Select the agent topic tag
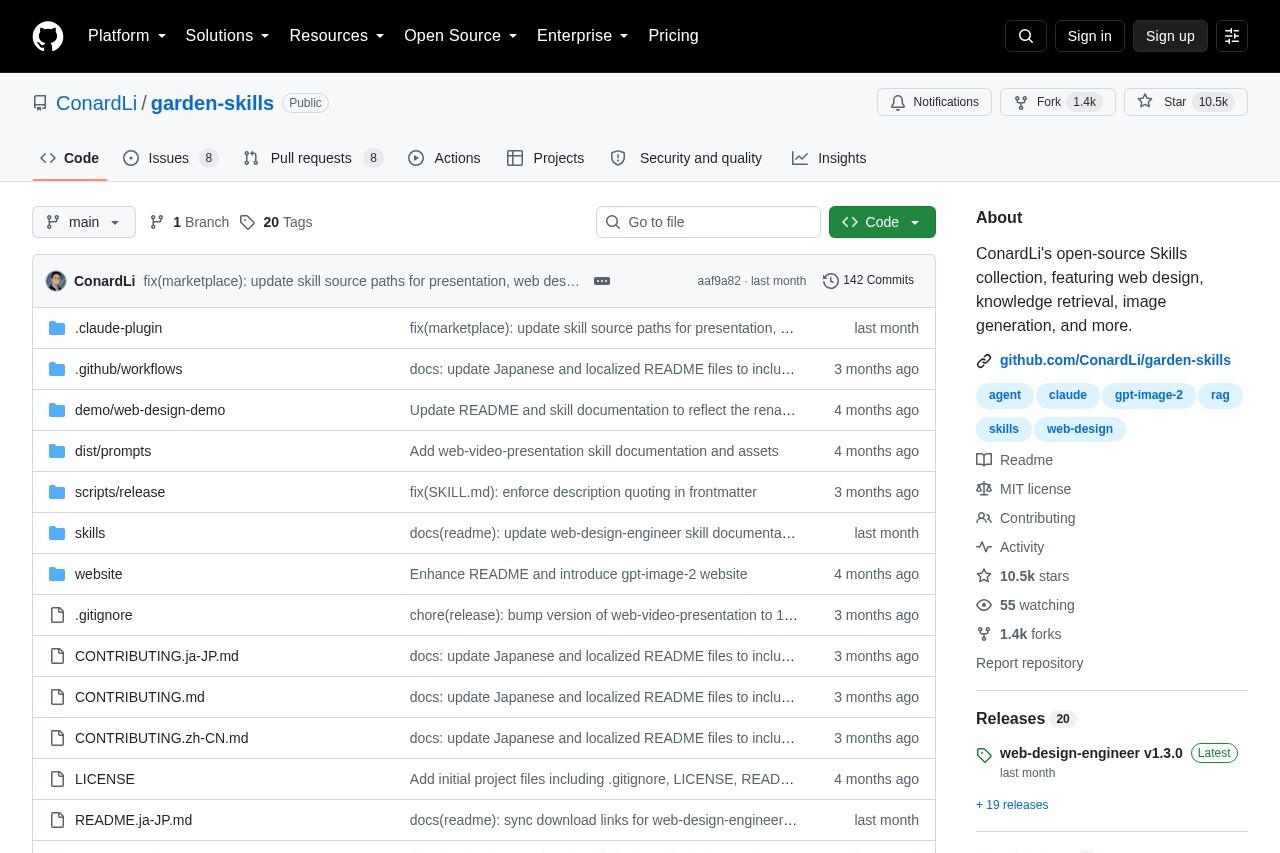Viewport: 1280px width, 853px height. point(1005,395)
